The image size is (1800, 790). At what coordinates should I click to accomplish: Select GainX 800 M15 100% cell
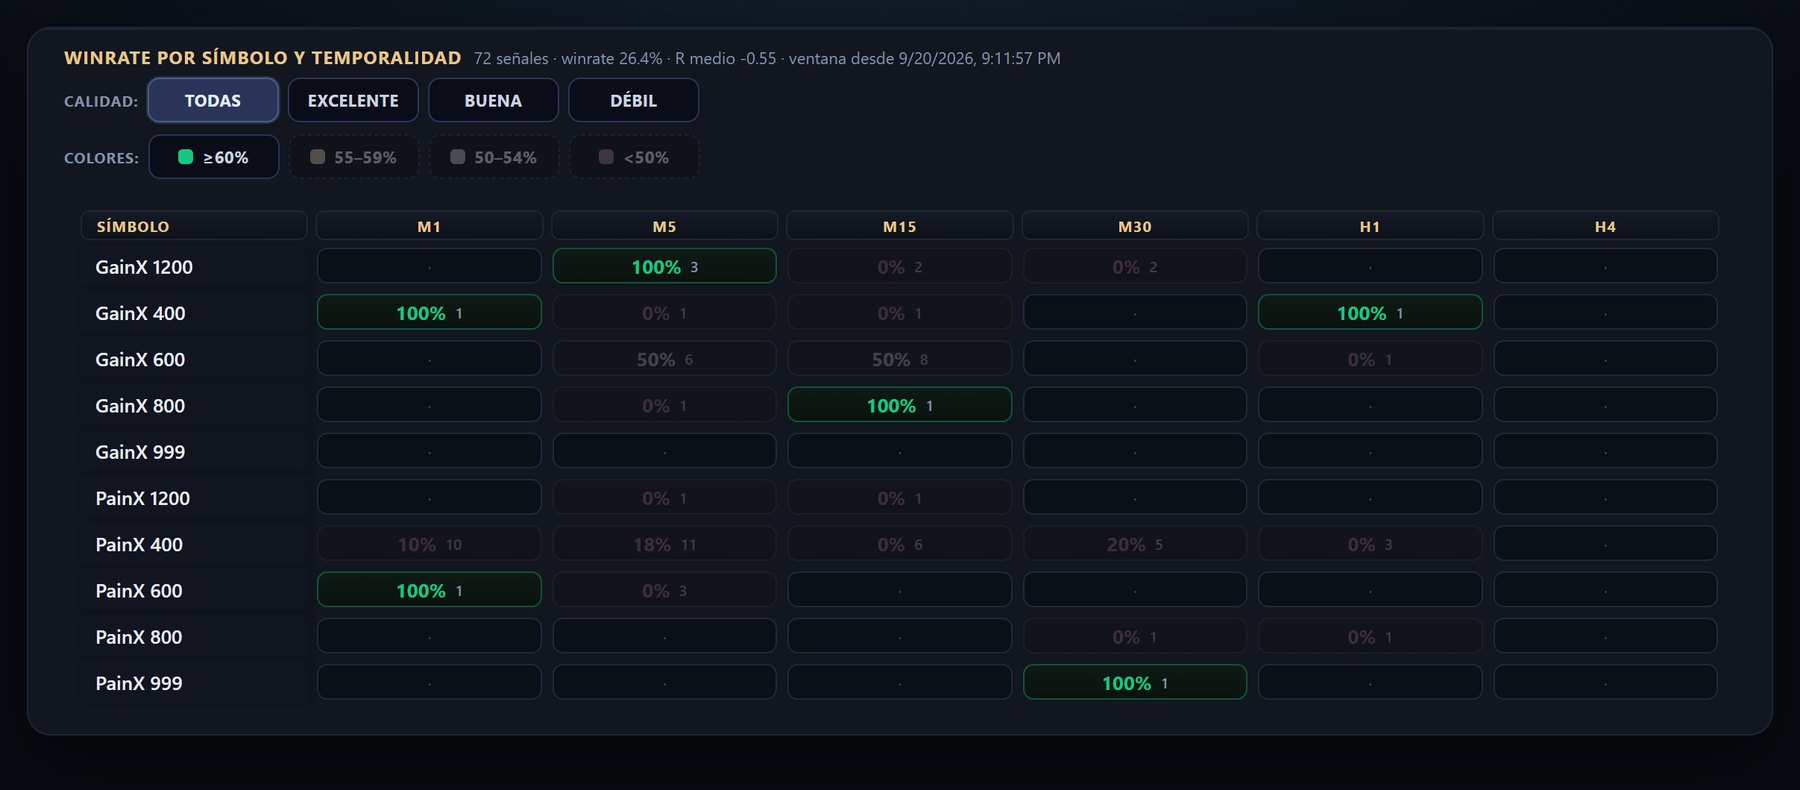(899, 405)
